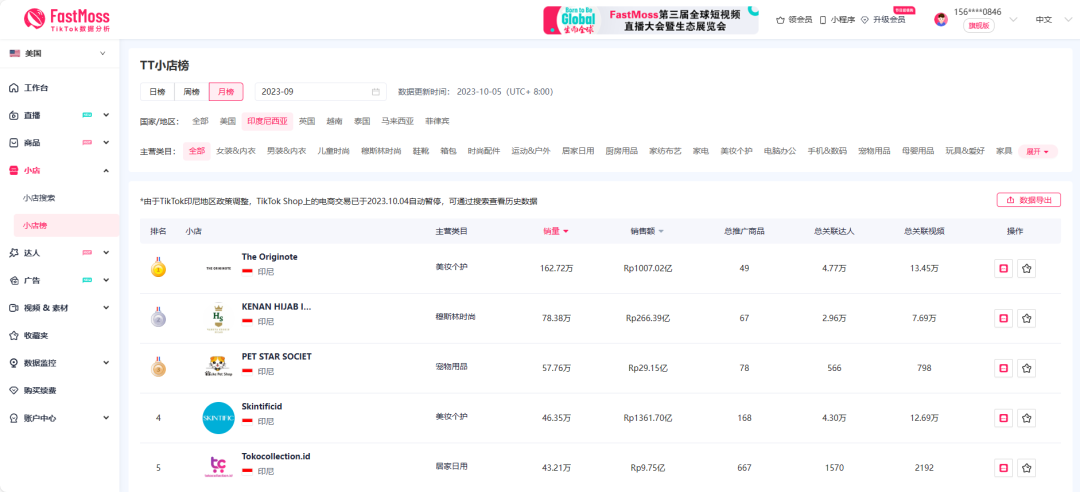The image size is (1080, 492).
Task: Click the 视频 & 素材 icon in sidebar
Action: 14,308
